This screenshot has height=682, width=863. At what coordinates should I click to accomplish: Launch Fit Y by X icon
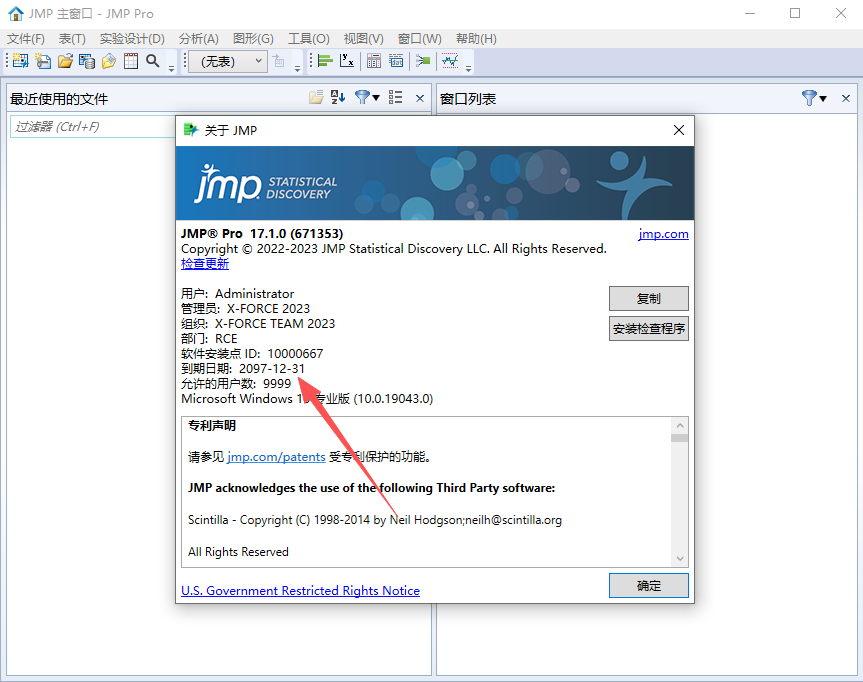(x=347, y=61)
